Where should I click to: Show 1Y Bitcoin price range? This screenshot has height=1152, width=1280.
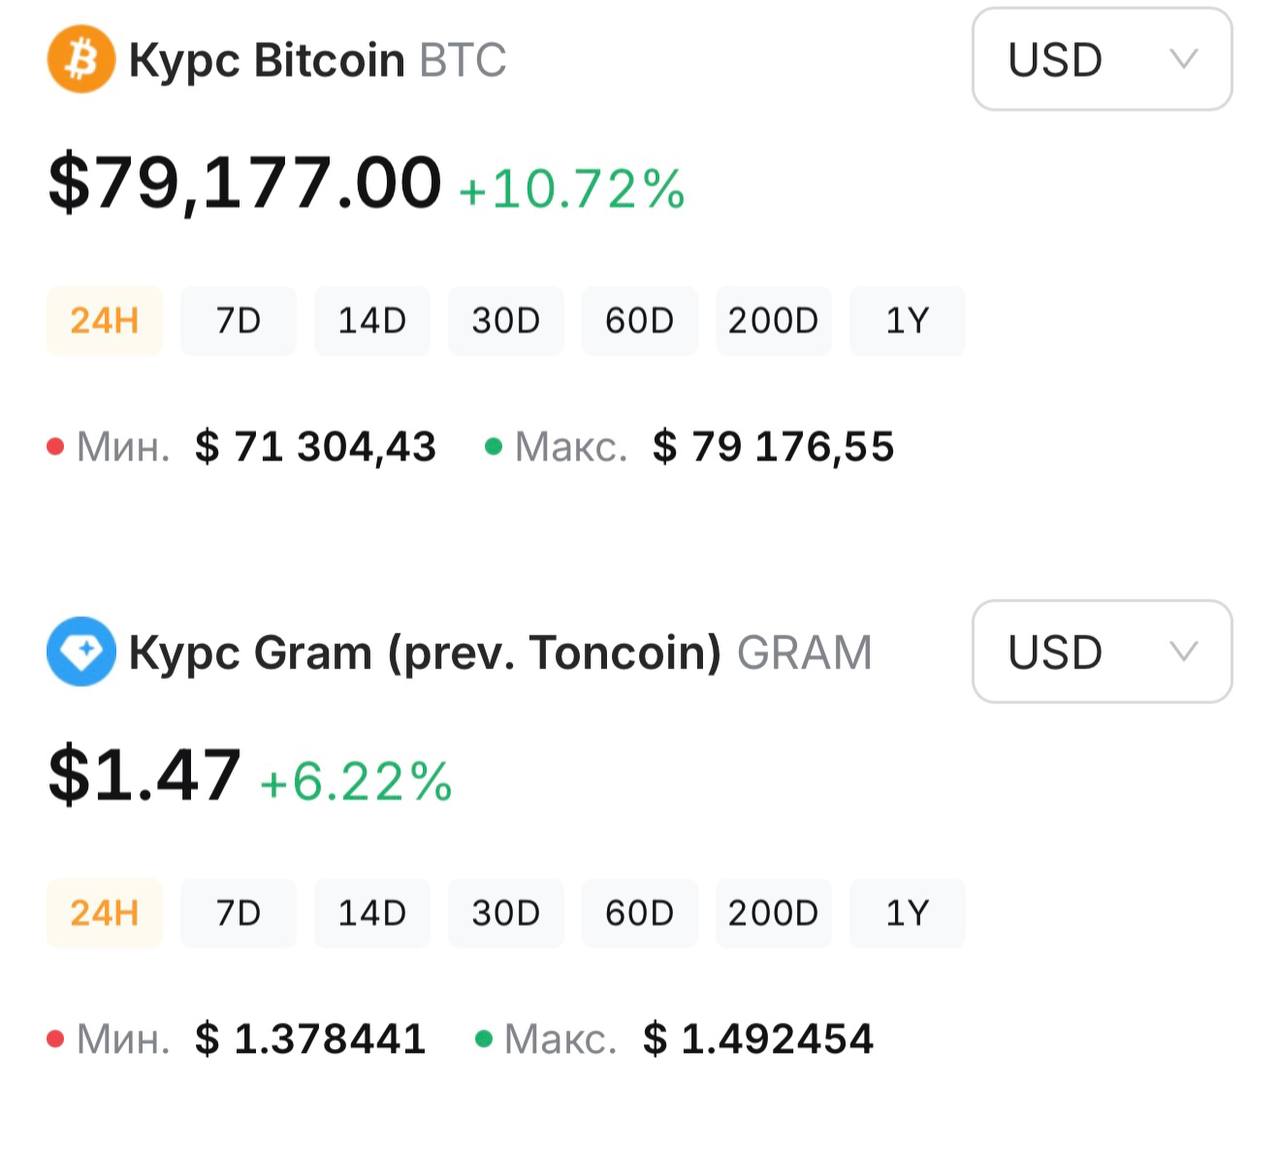907,321
